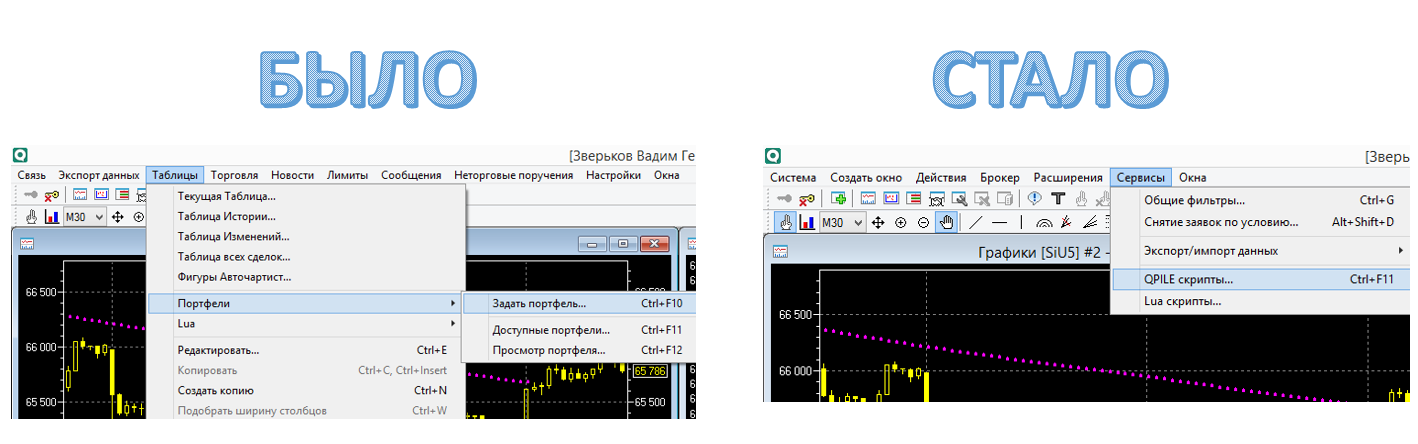
Task: Choose Текущая Таблица... menu entry
Action: click(x=305, y=196)
